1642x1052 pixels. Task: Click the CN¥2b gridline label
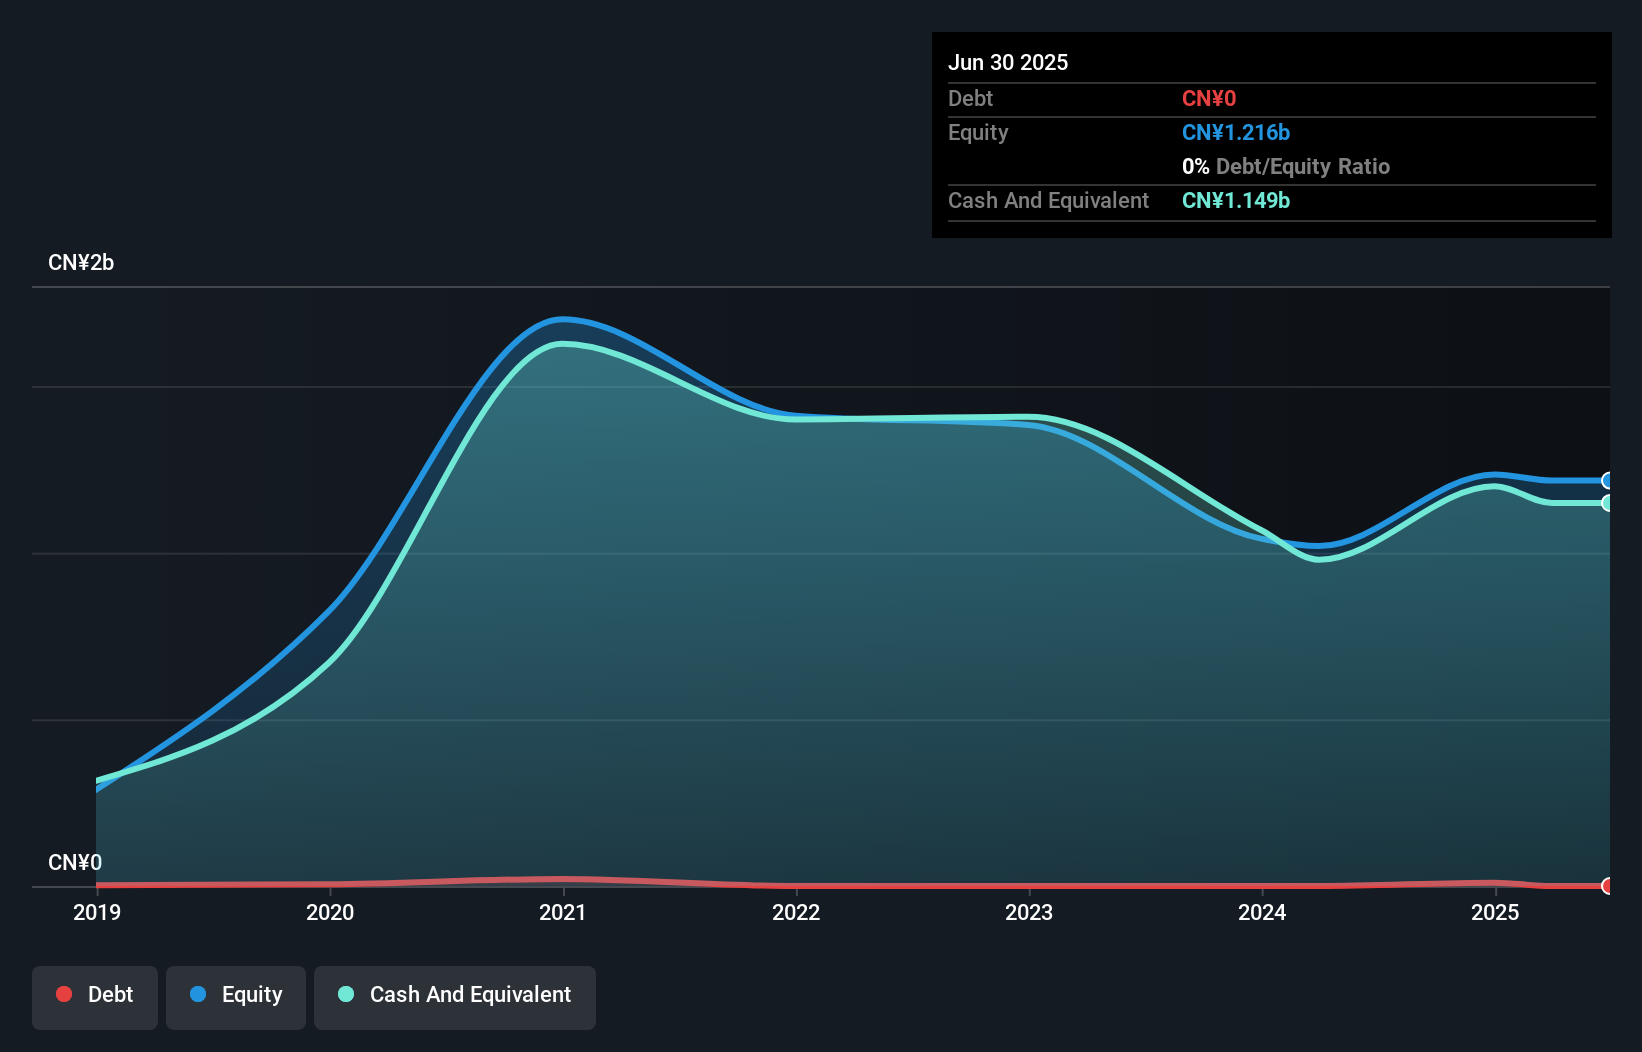(x=82, y=262)
